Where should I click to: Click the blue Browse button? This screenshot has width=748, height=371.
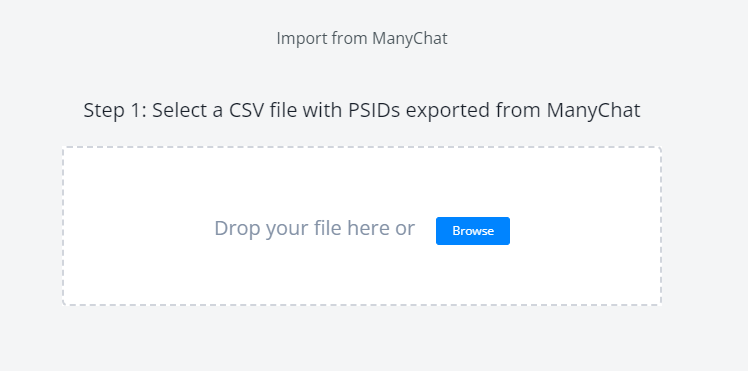coord(473,231)
